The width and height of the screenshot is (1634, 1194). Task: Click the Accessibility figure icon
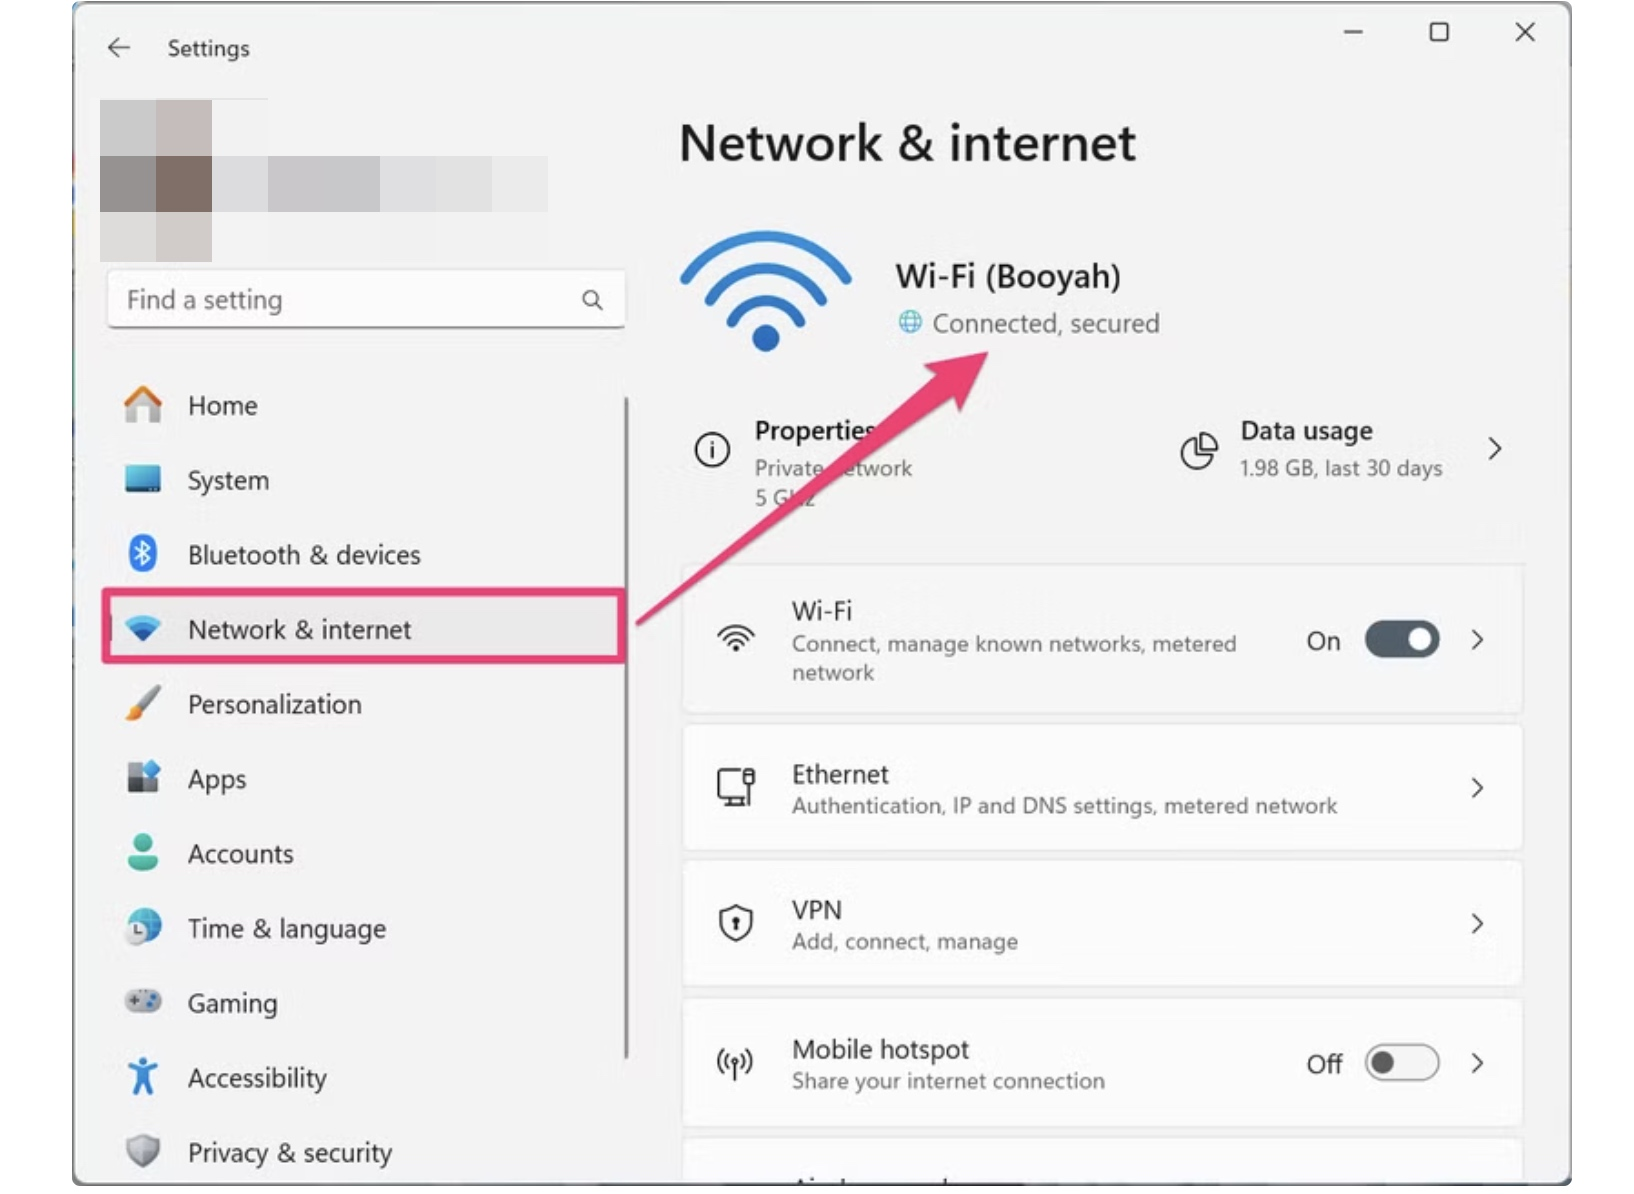click(143, 1077)
